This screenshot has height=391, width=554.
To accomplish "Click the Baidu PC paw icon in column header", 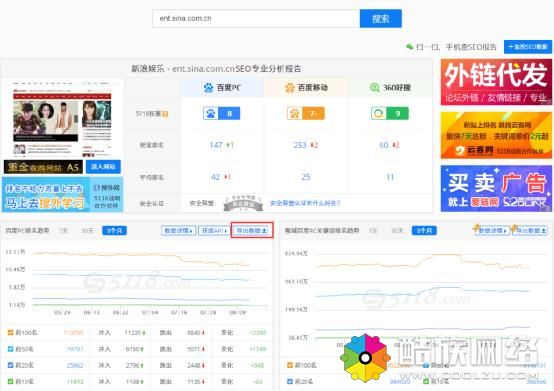I will 208,87.
